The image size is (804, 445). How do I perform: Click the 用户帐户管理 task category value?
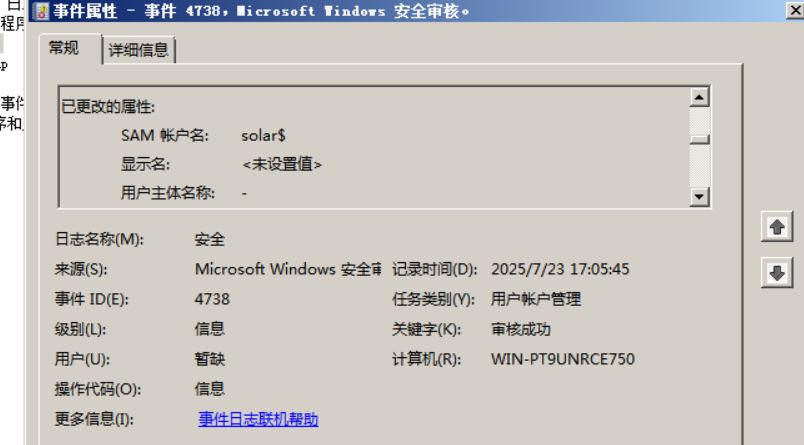click(535, 299)
